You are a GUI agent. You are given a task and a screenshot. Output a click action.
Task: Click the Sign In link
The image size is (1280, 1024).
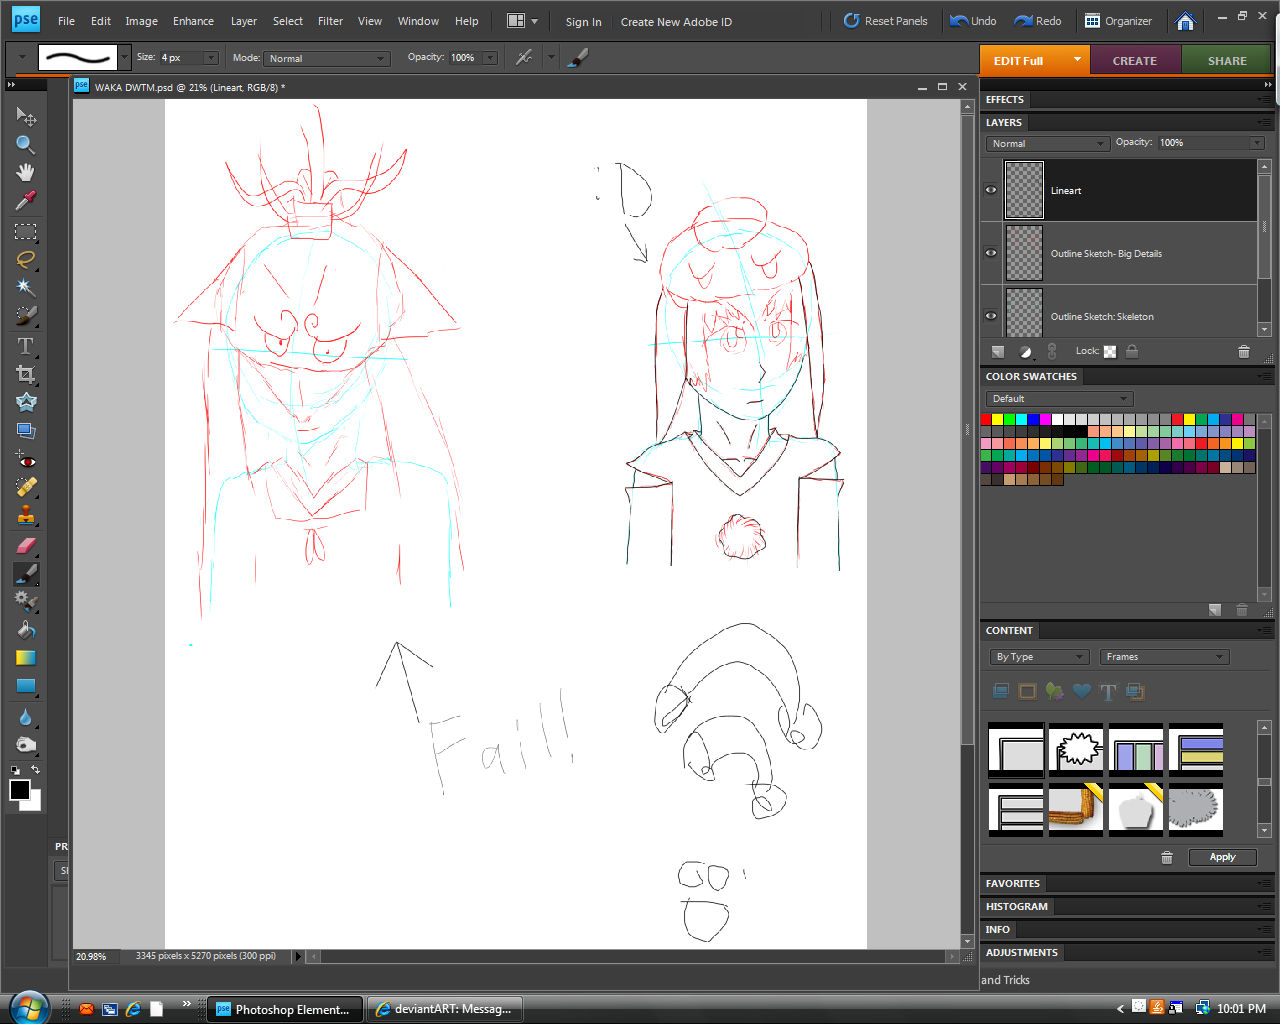(583, 22)
